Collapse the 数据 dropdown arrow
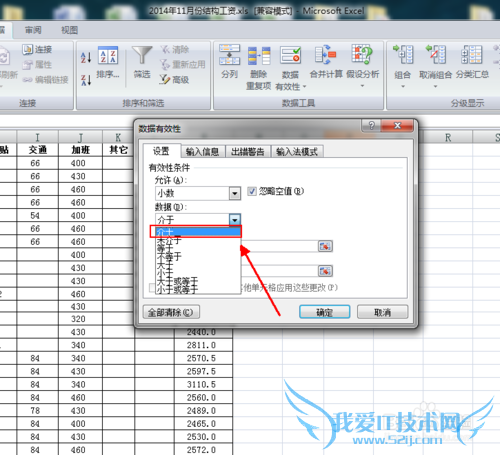This screenshot has height=455, width=500. [235, 220]
